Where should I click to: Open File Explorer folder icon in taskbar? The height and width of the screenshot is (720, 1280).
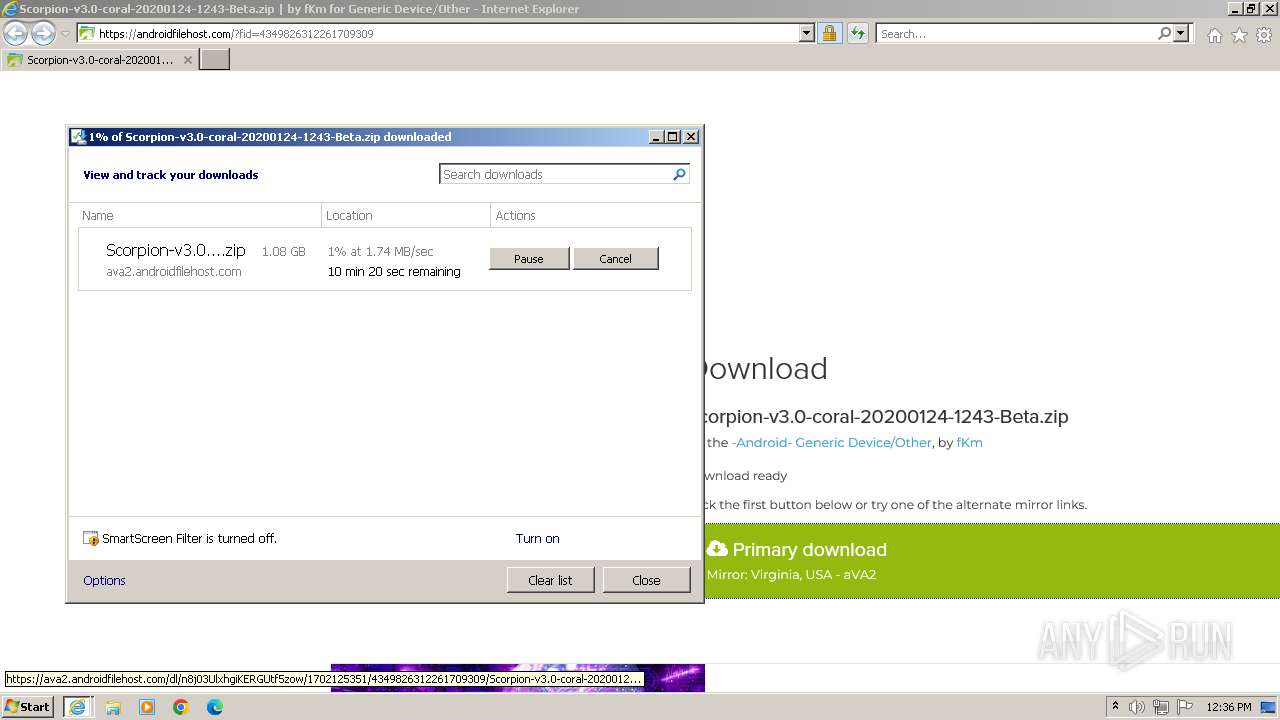113,707
